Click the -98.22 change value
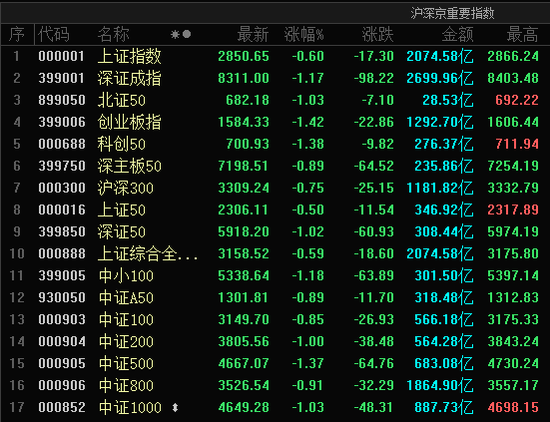The image size is (550, 422). point(374,78)
